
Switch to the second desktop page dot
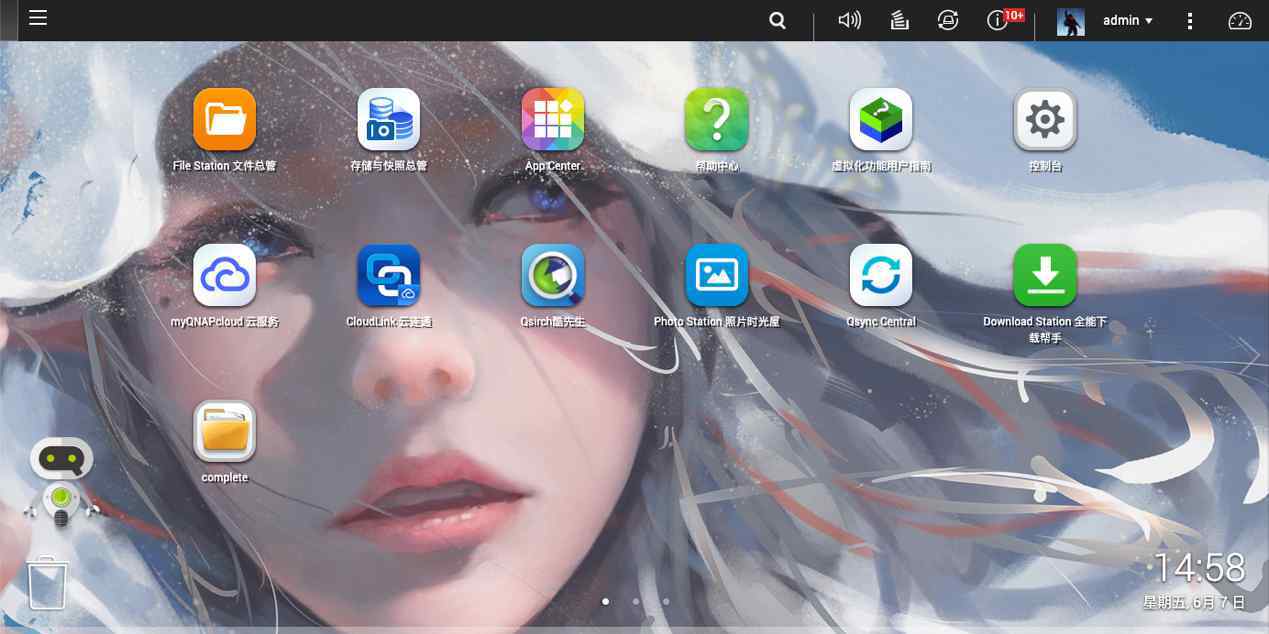click(636, 601)
